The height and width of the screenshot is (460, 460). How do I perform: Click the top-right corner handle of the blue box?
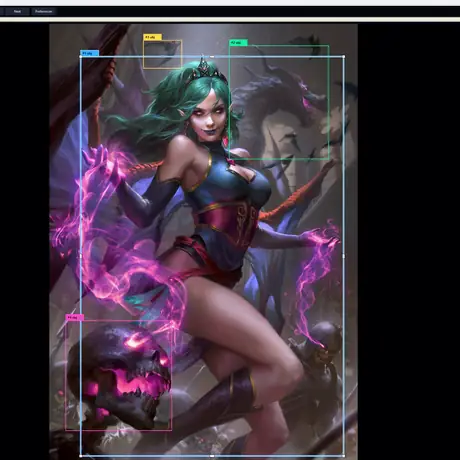(x=344, y=57)
